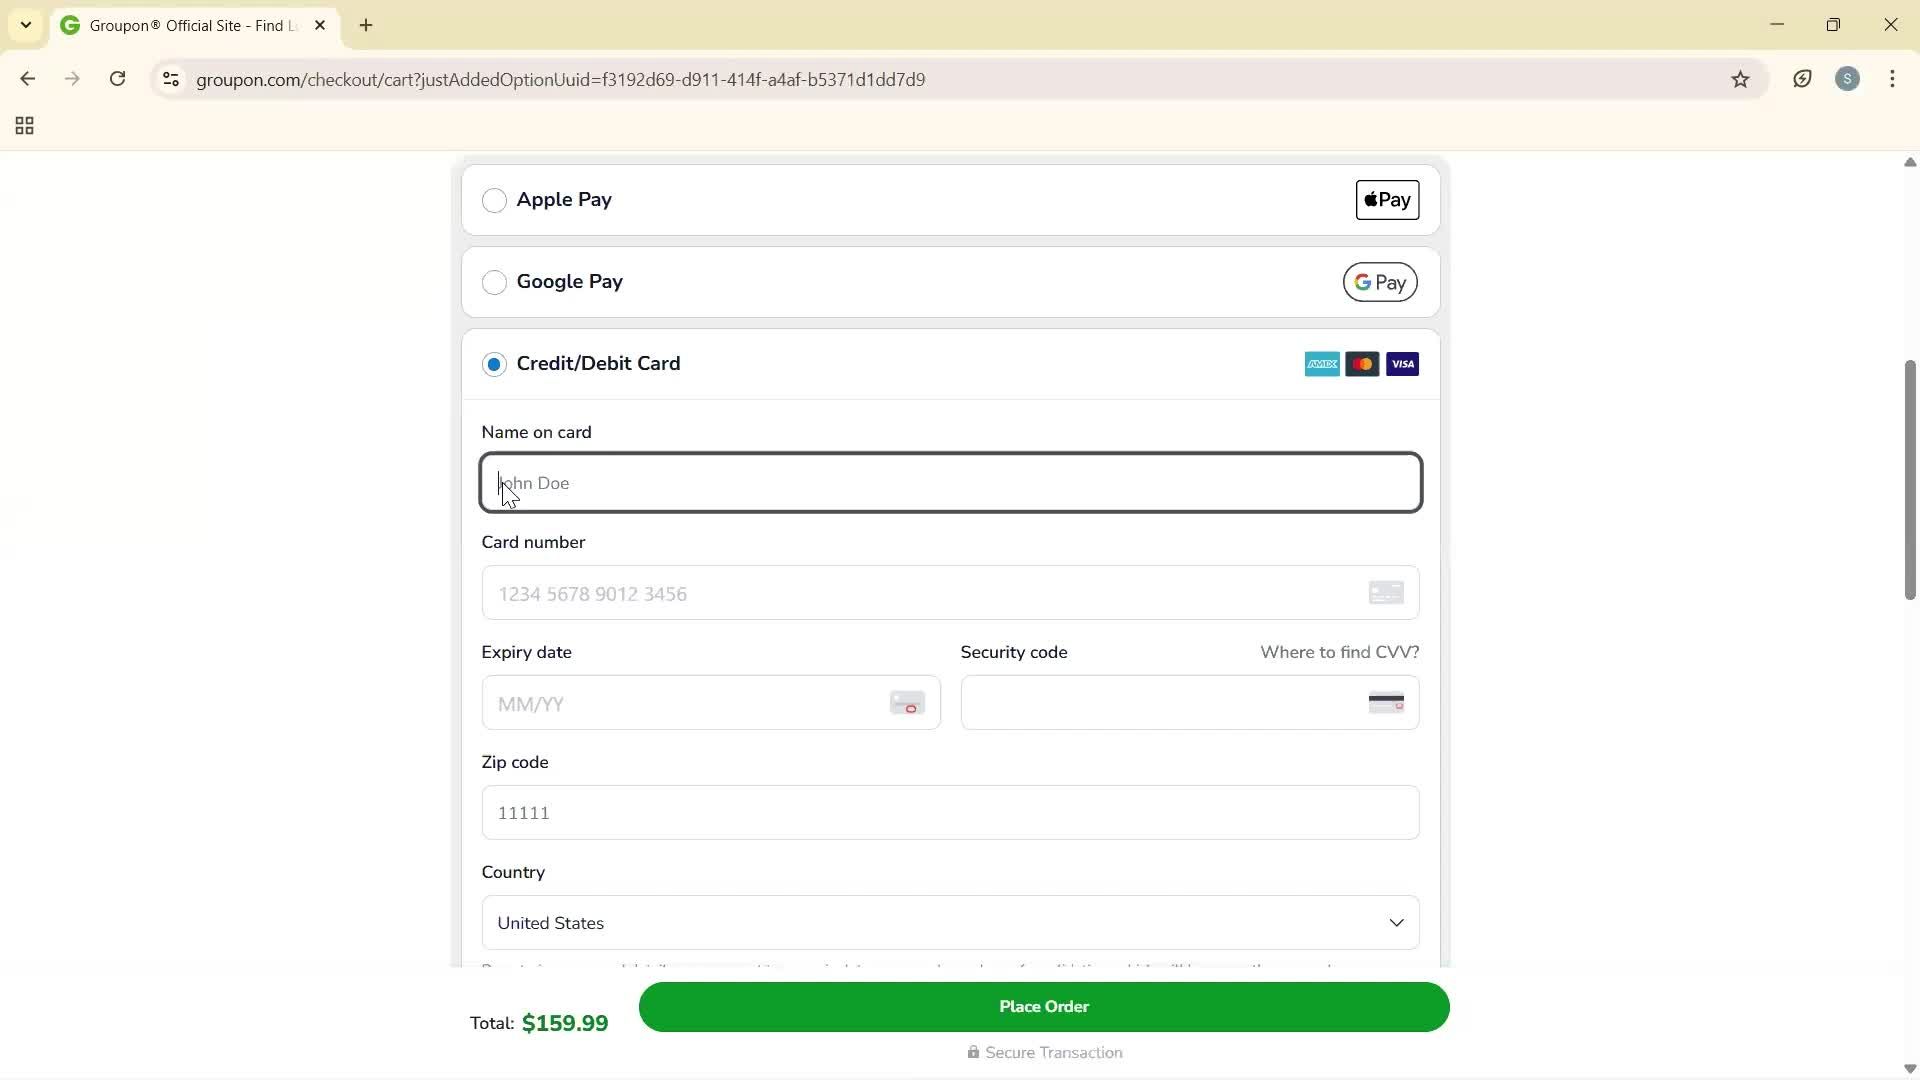Select the Credit/Debit Card option
Screen dimensions: 1920x1080
click(x=495, y=364)
